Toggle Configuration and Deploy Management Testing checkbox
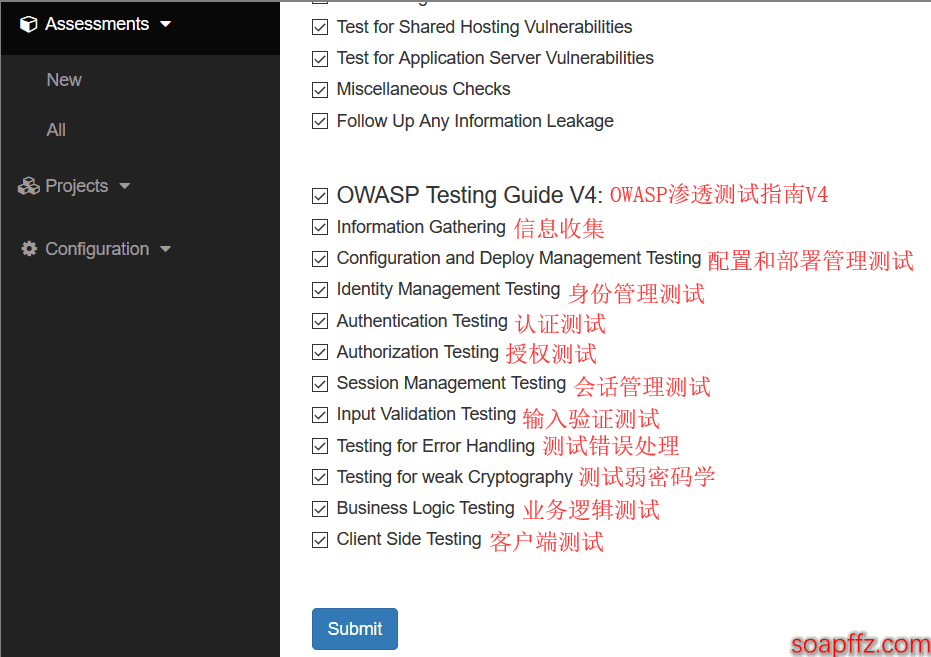The width and height of the screenshot is (931, 657). click(x=320, y=259)
